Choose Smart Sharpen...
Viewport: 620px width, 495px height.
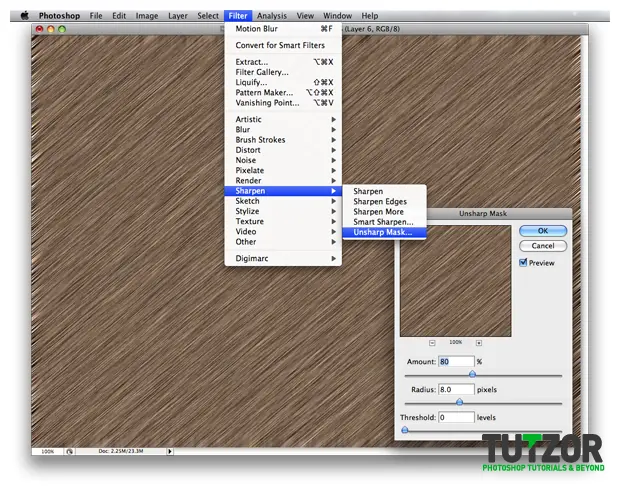click(384, 222)
